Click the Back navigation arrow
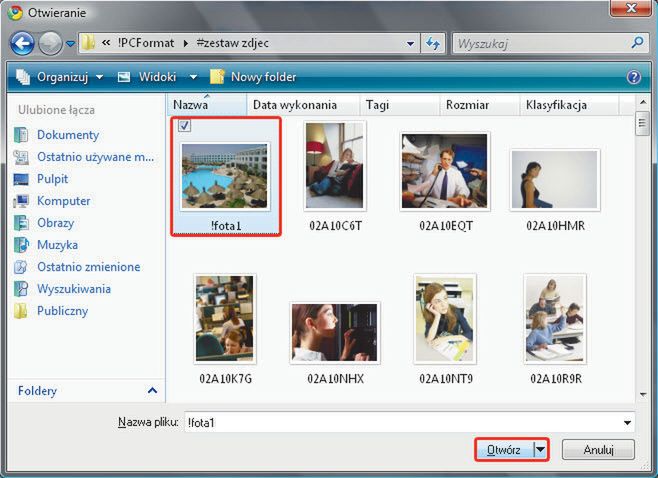 pos(22,43)
